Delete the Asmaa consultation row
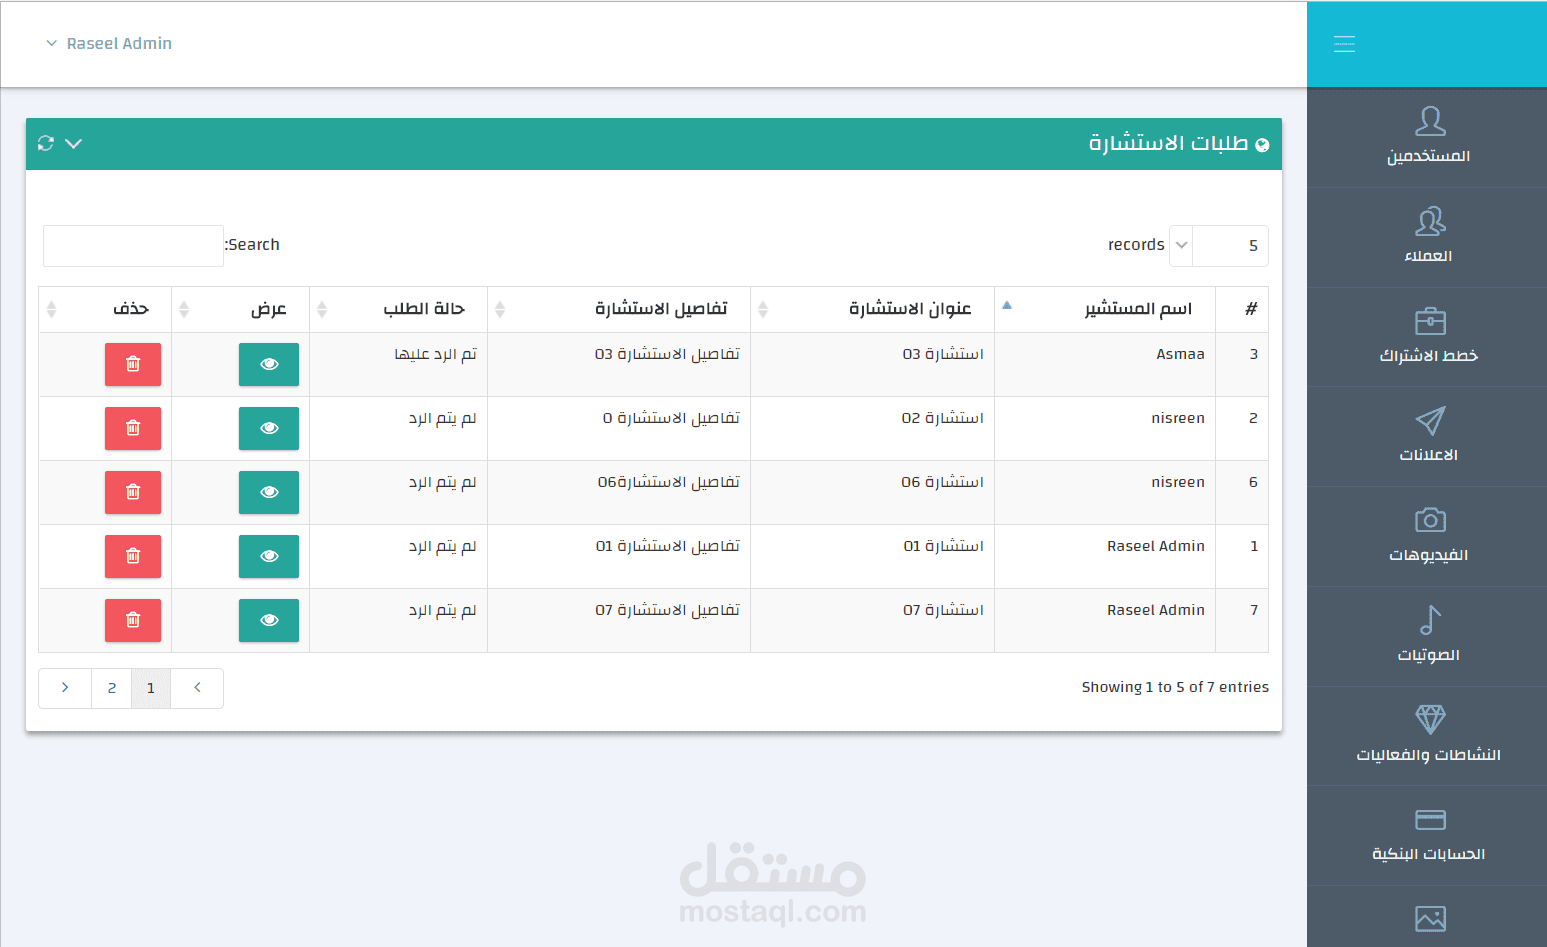The height and width of the screenshot is (947, 1547). point(133,364)
